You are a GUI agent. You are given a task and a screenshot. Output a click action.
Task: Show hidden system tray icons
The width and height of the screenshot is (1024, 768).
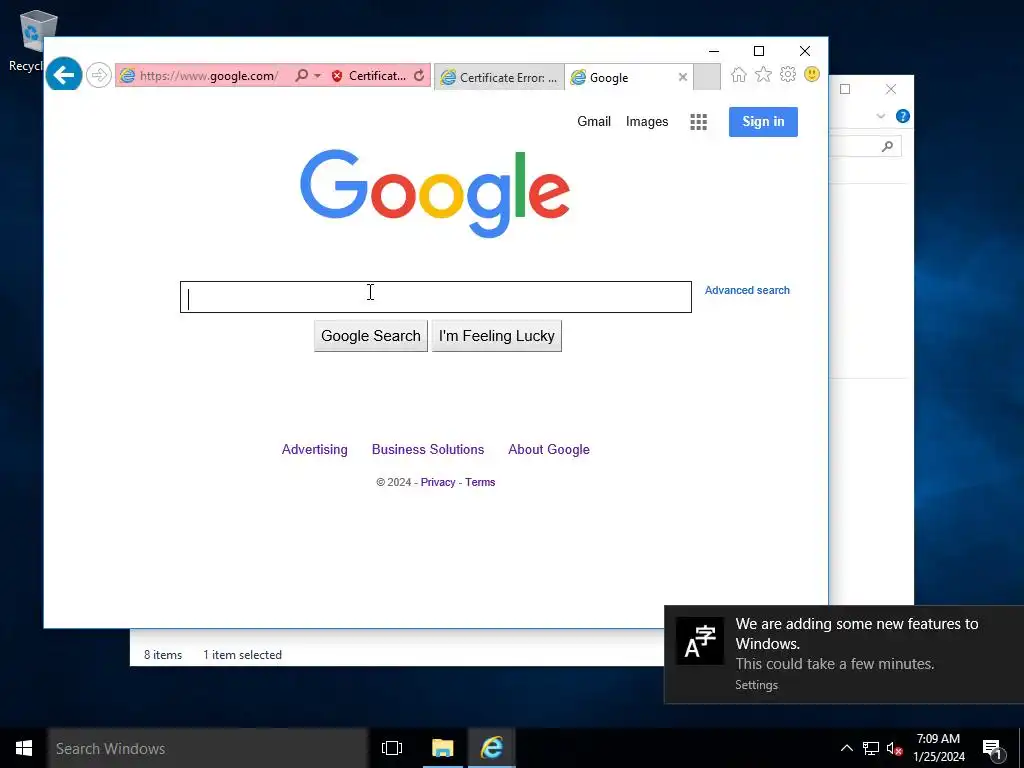846,748
